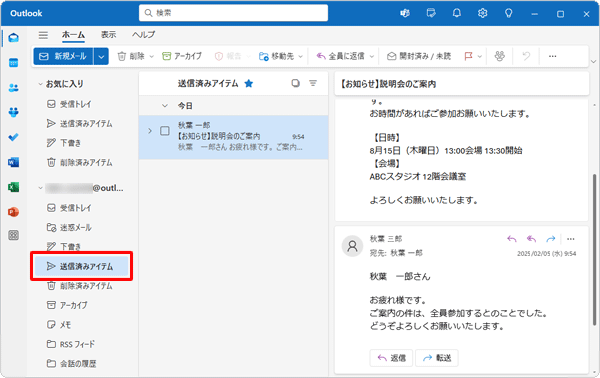Screen dimensions: 600x378
Task: Click the forward arrow icon in message header
Action: 551,239
